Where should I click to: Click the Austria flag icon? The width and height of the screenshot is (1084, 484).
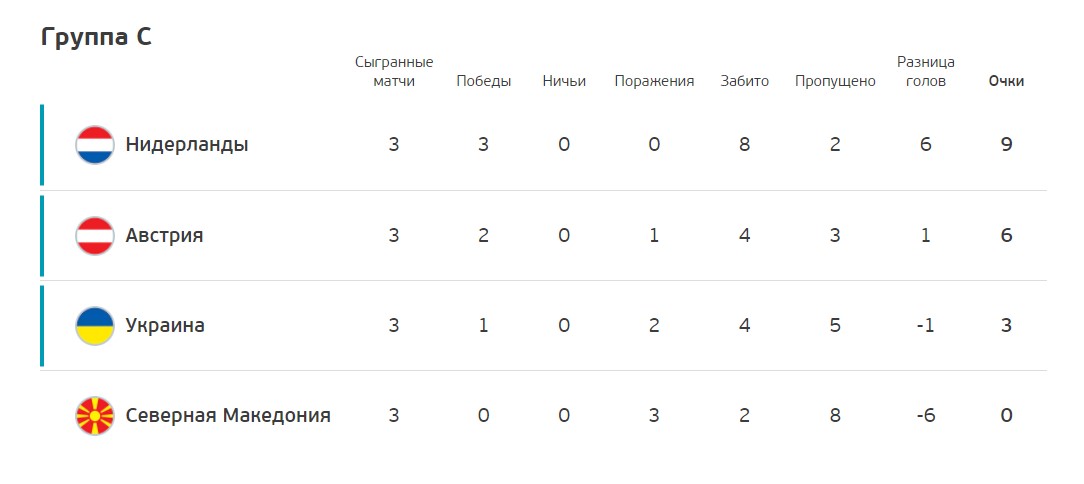click(x=95, y=236)
